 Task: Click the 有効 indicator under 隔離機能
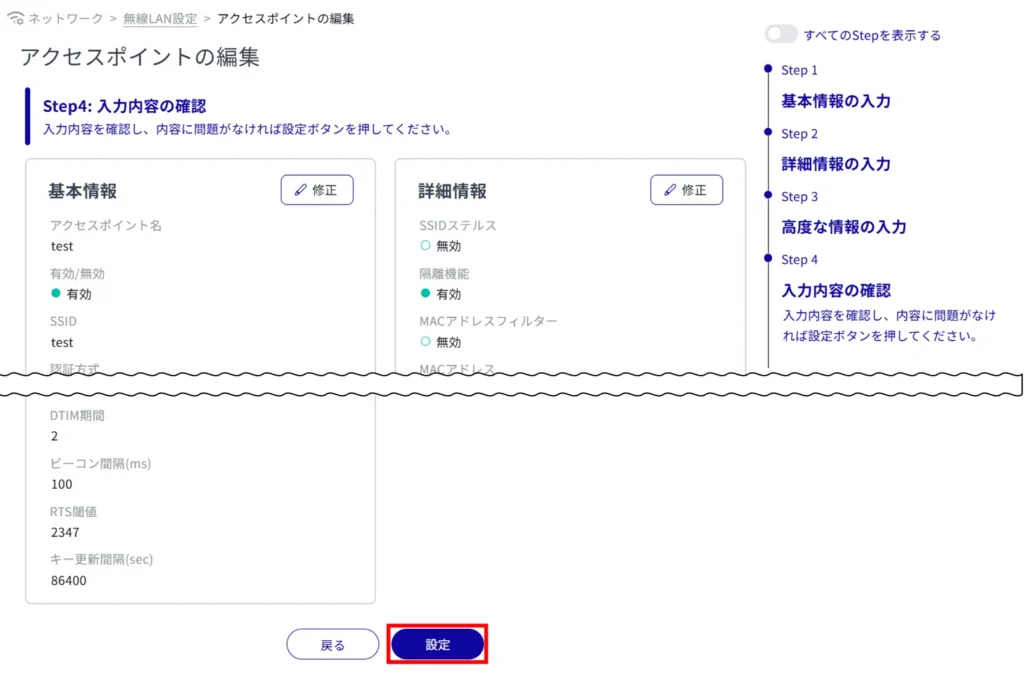425,294
